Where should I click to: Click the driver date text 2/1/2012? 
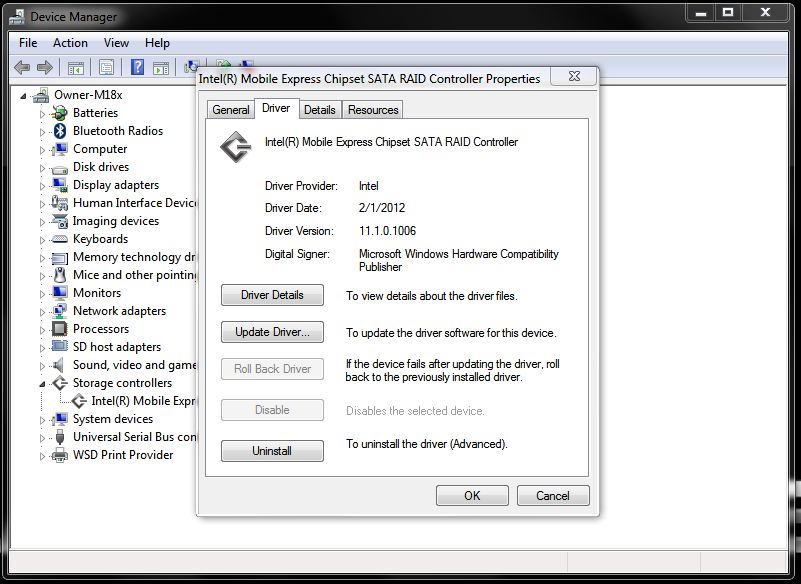tap(382, 208)
